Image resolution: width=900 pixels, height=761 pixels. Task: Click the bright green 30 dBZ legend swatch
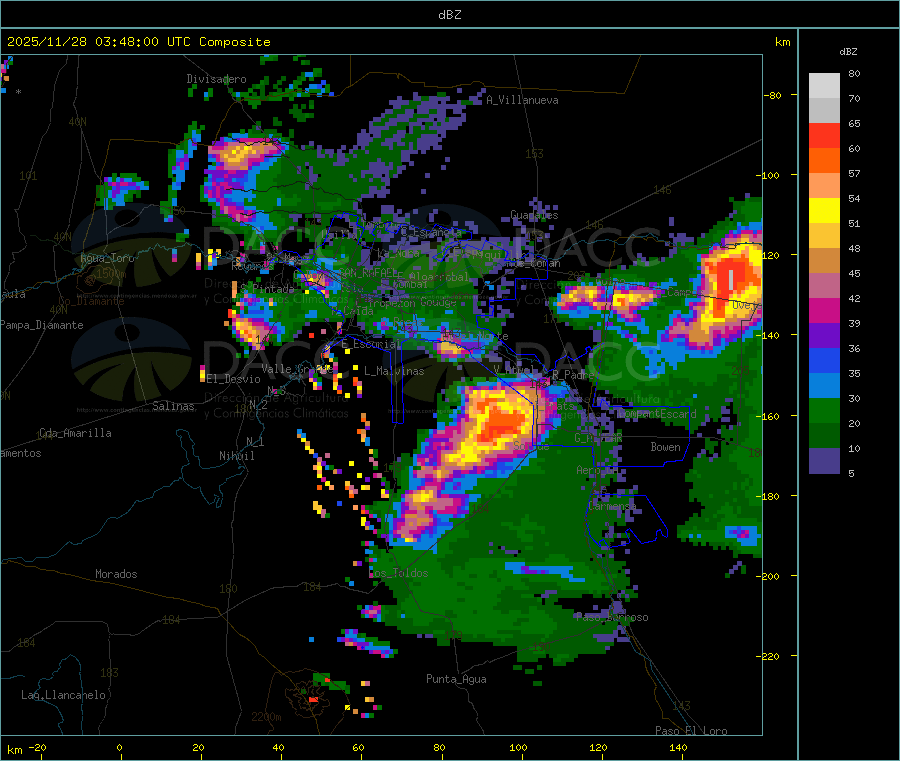[824, 411]
